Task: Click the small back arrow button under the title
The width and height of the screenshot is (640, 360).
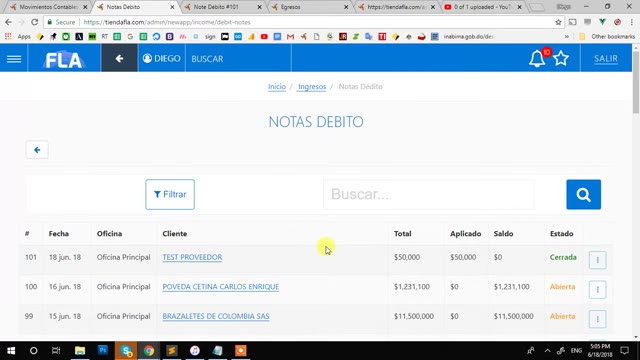Action: coord(37,150)
